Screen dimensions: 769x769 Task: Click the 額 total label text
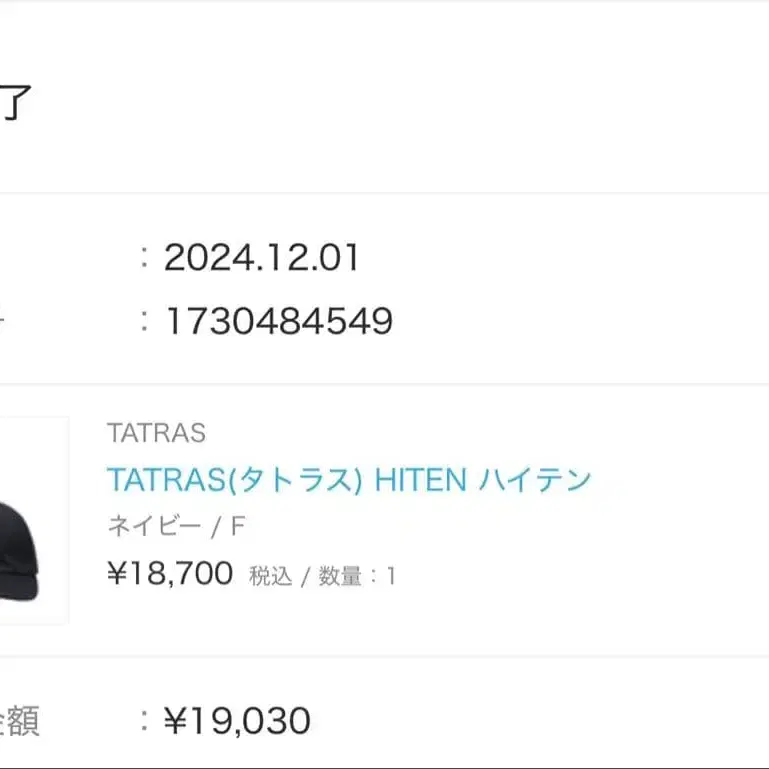click(x=18, y=721)
